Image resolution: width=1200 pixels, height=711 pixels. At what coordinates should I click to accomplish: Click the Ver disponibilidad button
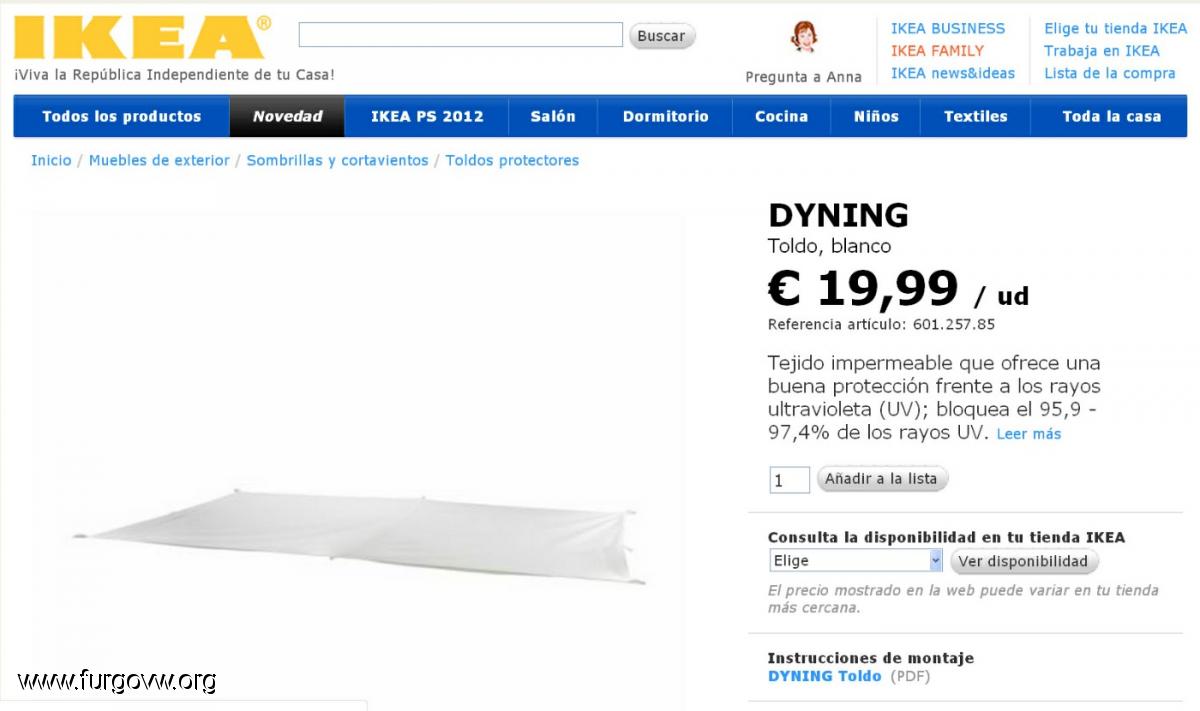[x=1023, y=561]
